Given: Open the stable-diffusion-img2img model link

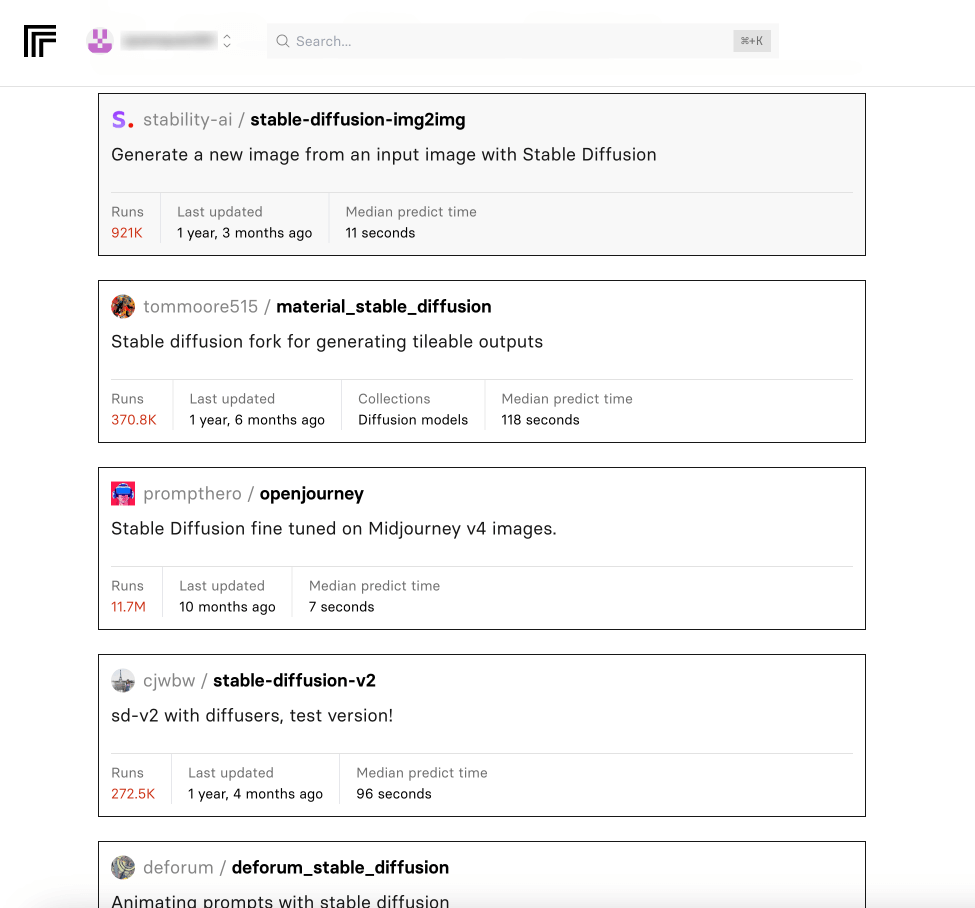Looking at the screenshot, I should click(x=357, y=120).
